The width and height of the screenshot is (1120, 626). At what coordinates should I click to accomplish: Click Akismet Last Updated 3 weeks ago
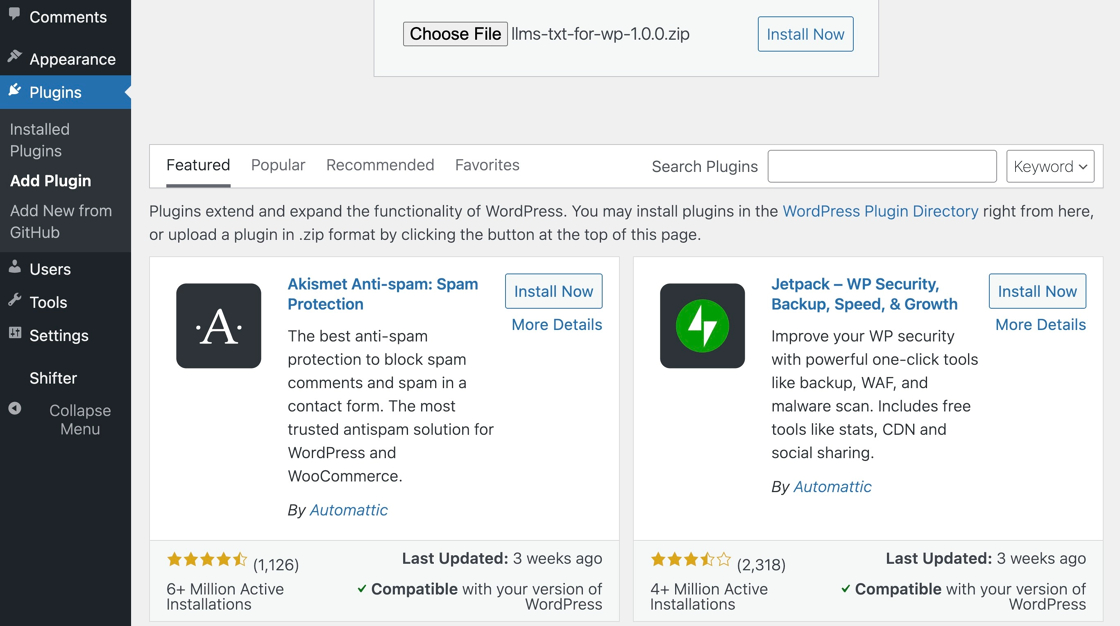[502, 559]
